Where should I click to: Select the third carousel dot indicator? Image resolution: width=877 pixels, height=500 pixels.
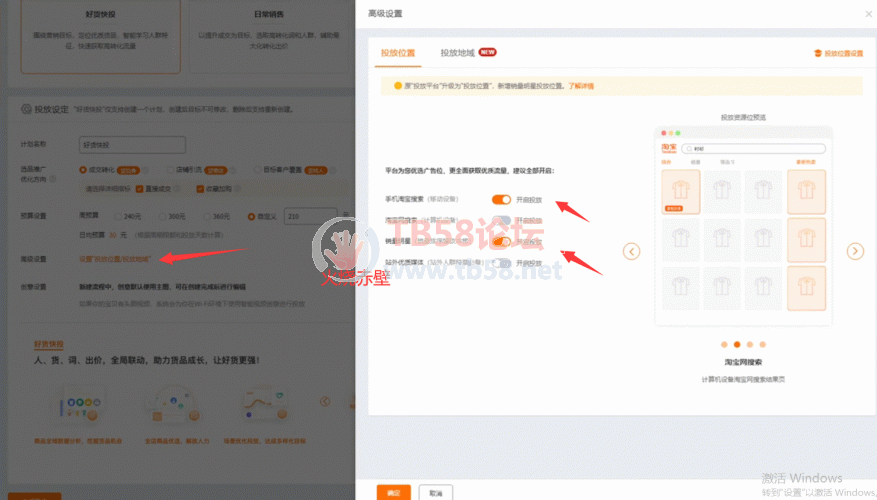[x=749, y=344]
